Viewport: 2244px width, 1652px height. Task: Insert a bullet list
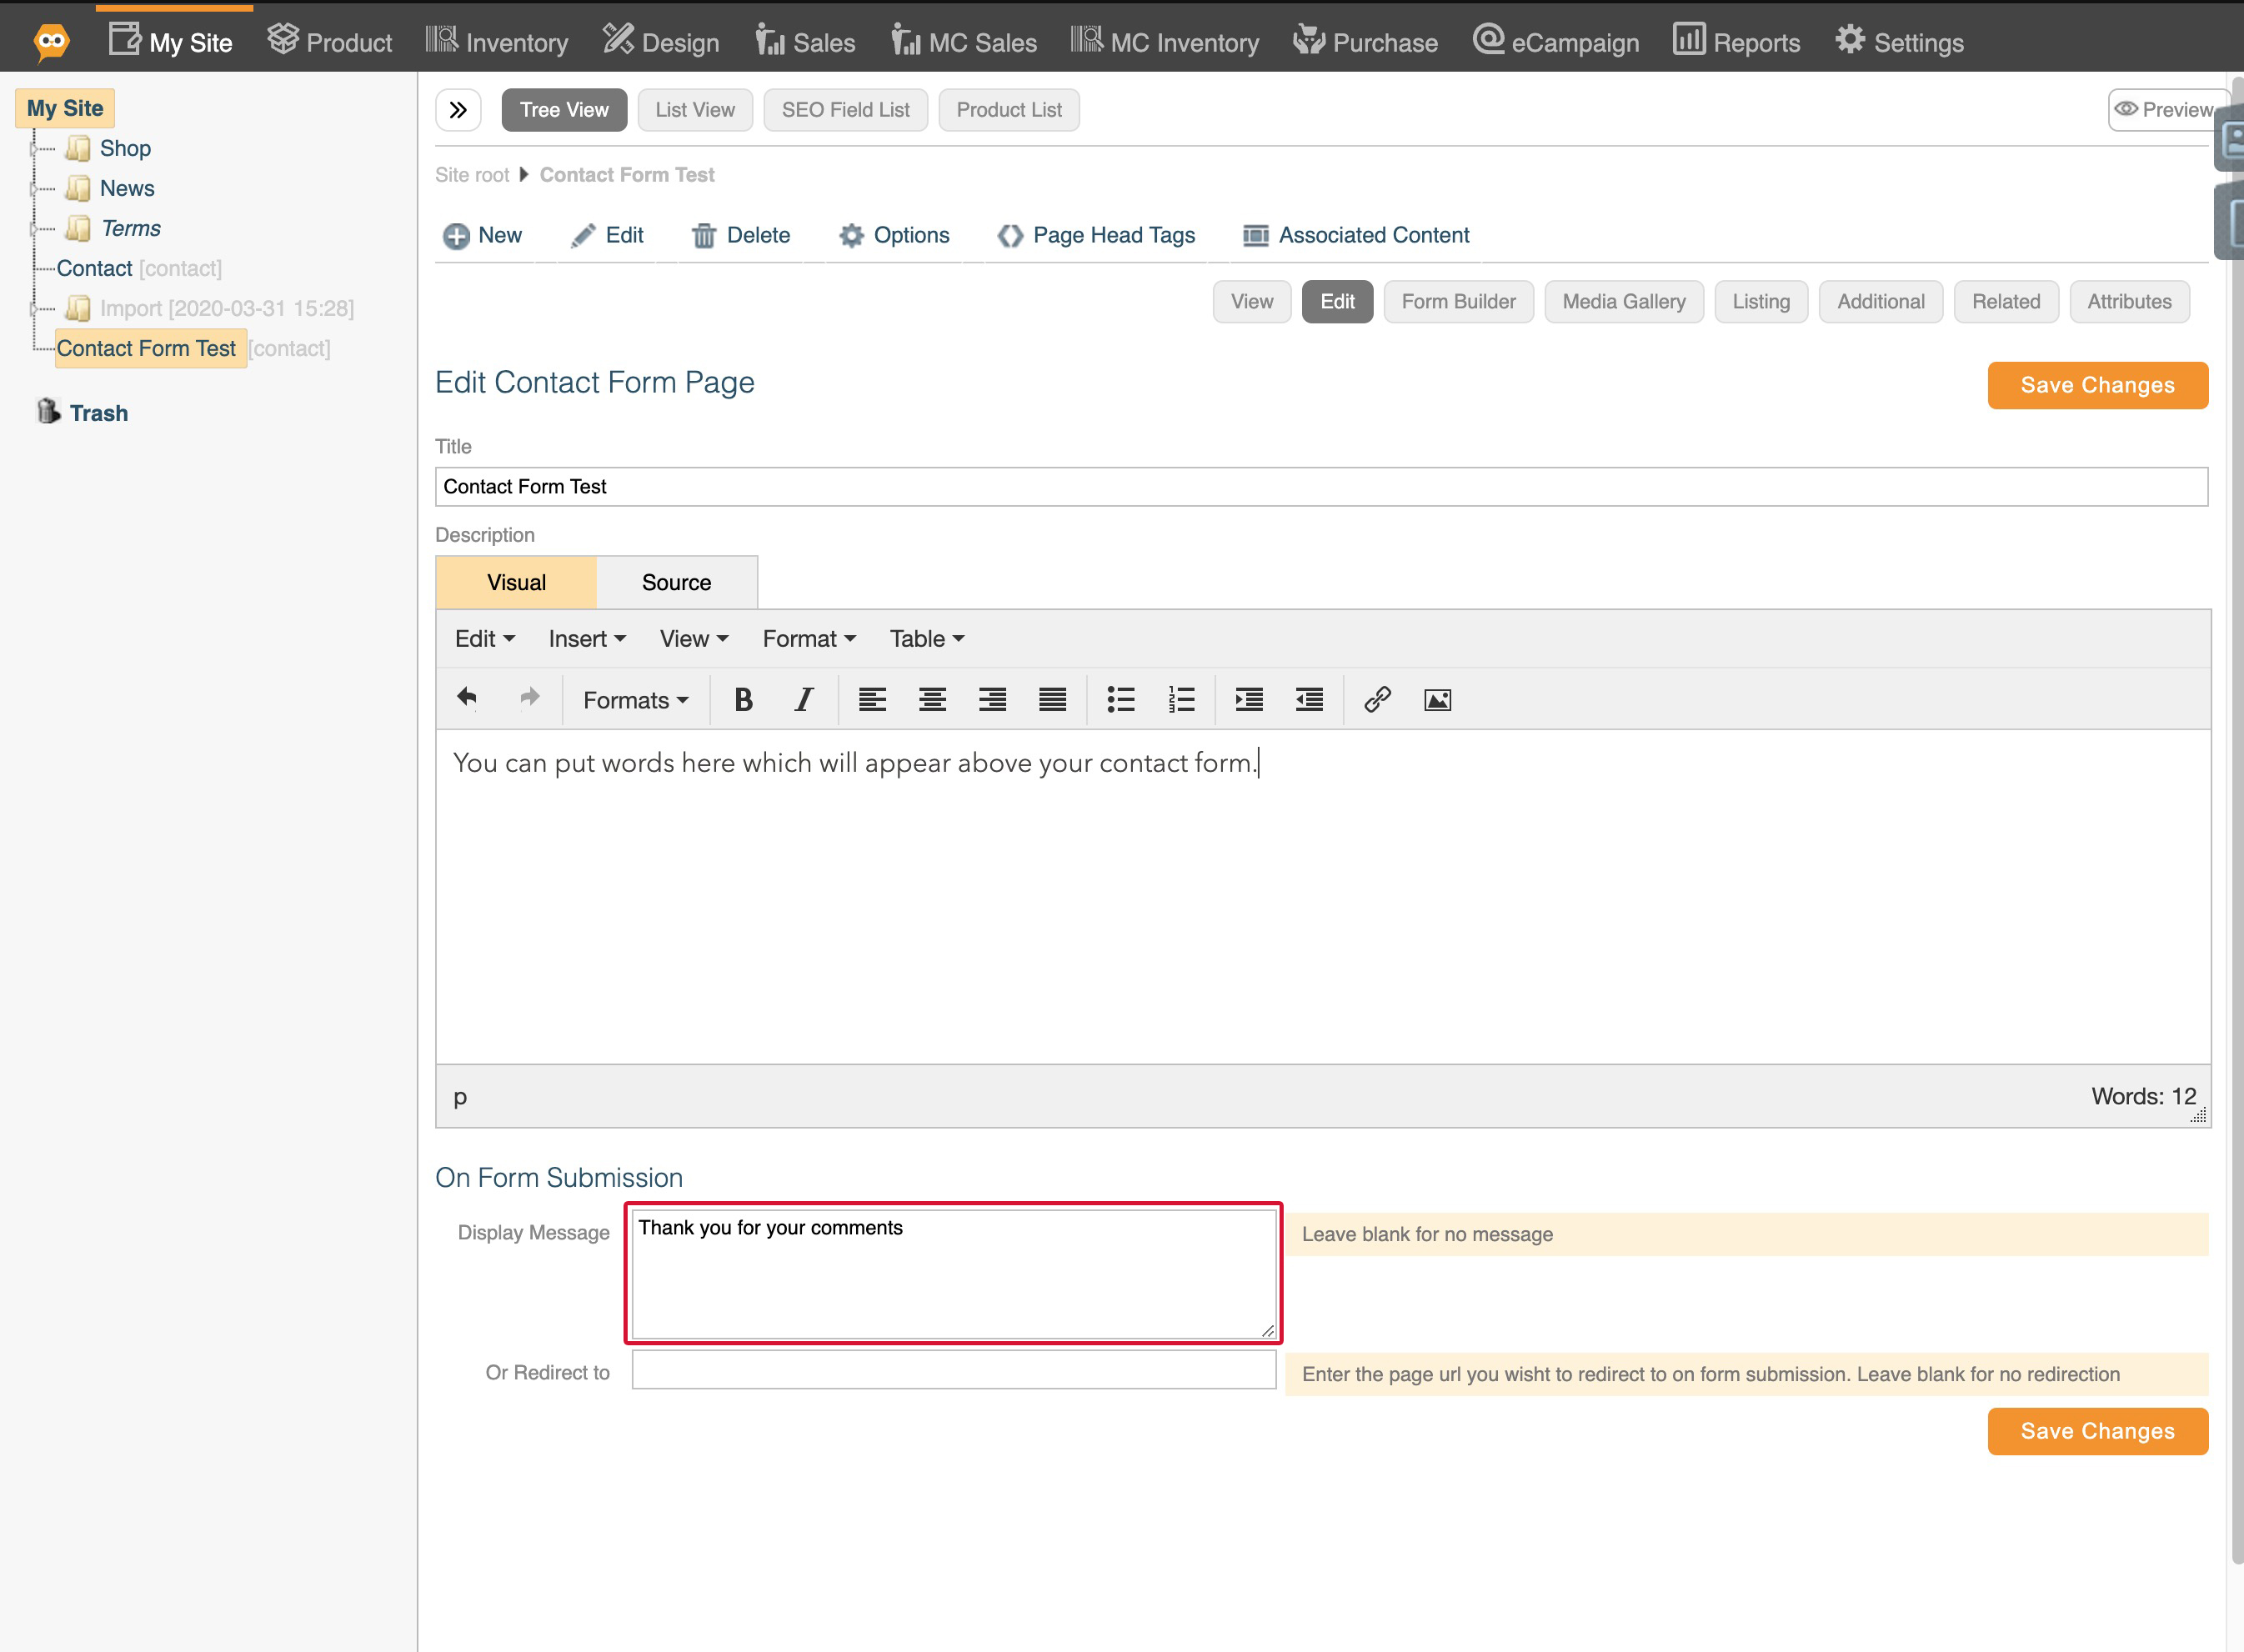click(1121, 700)
